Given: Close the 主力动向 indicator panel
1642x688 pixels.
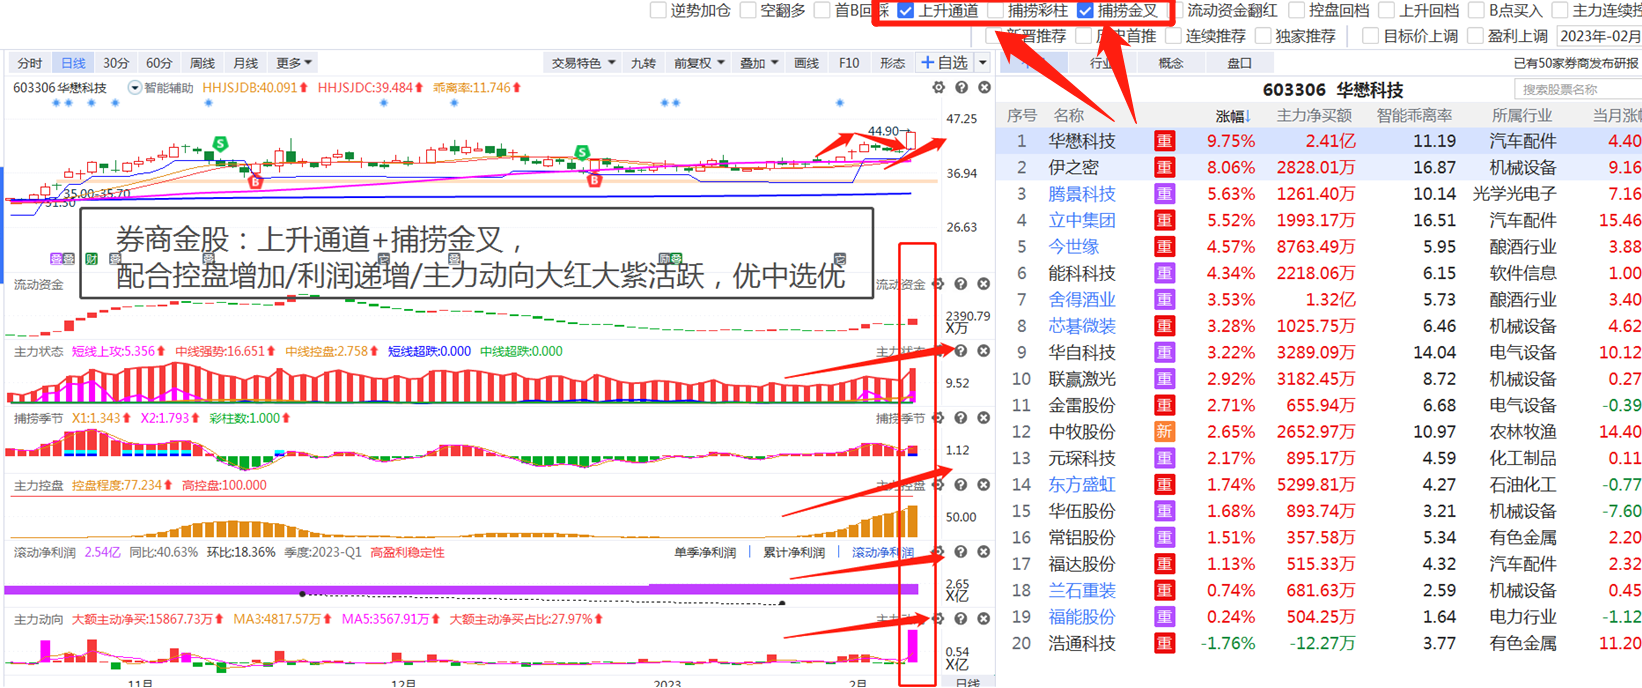Looking at the screenshot, I should [x=984, y=619].
